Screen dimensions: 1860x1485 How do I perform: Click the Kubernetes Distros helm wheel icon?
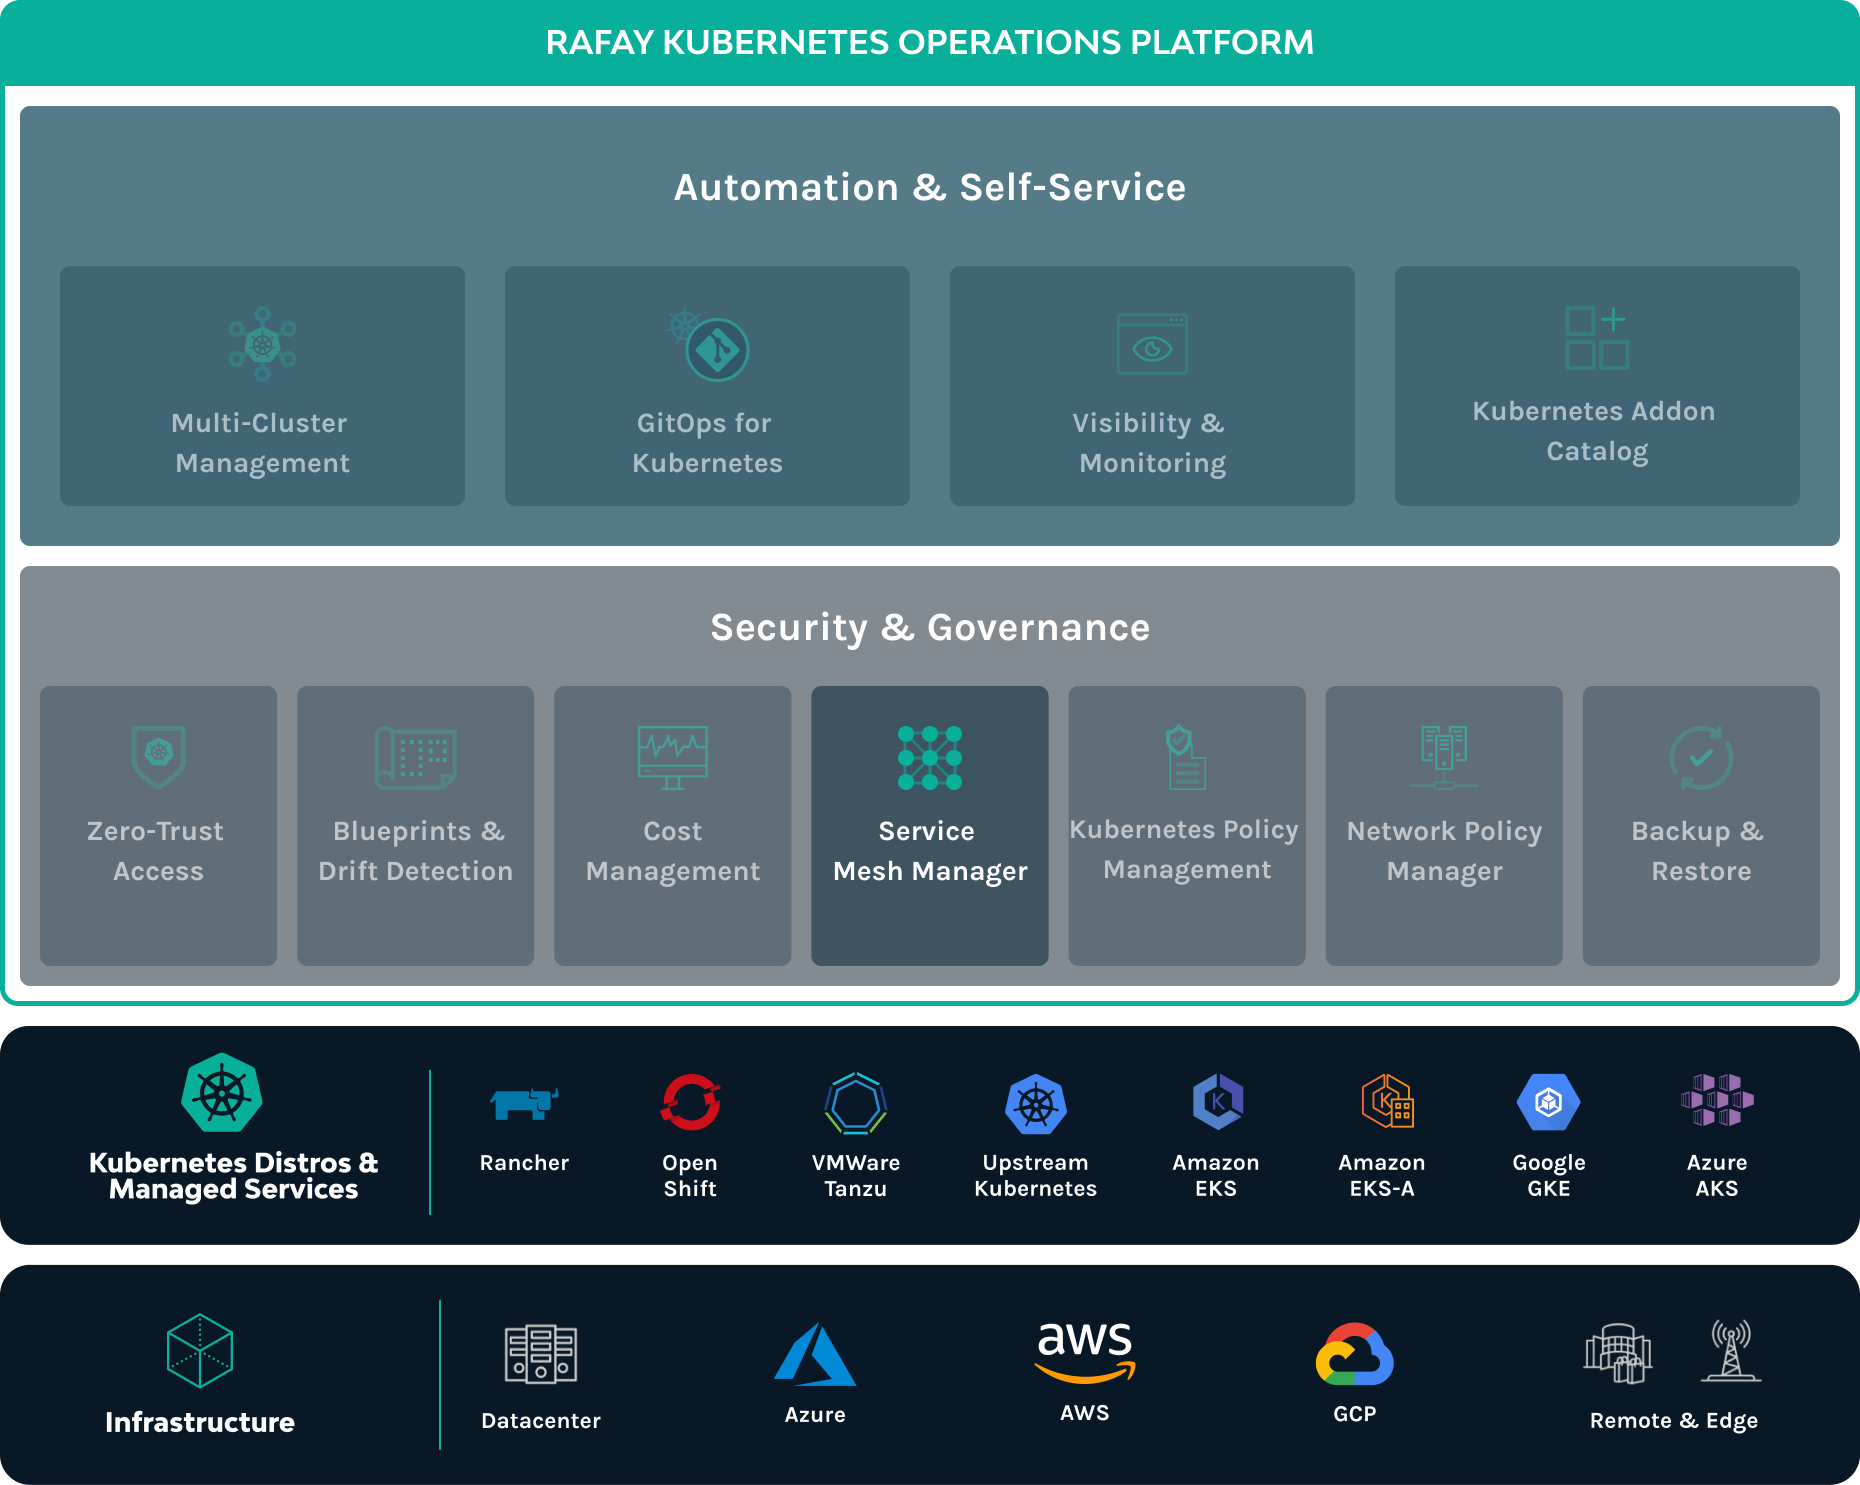pyautogui.click(x=222, y=1092)
